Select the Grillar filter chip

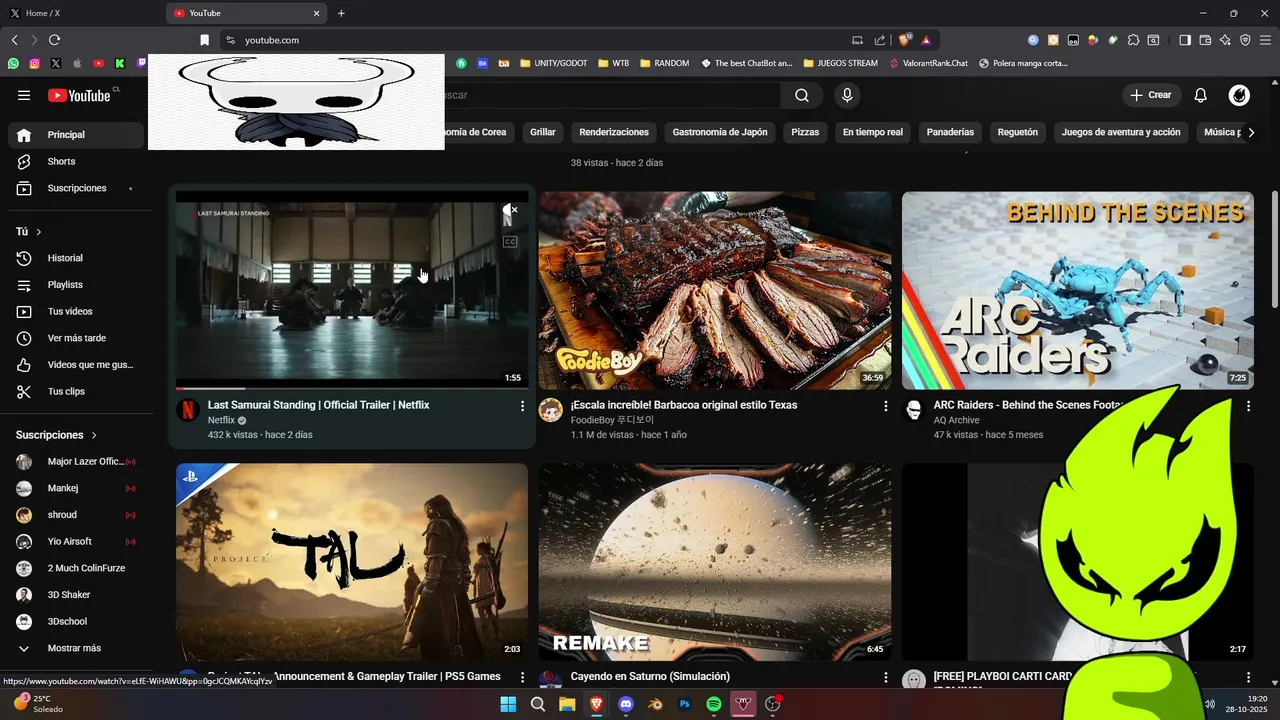(x=543, y=132)
